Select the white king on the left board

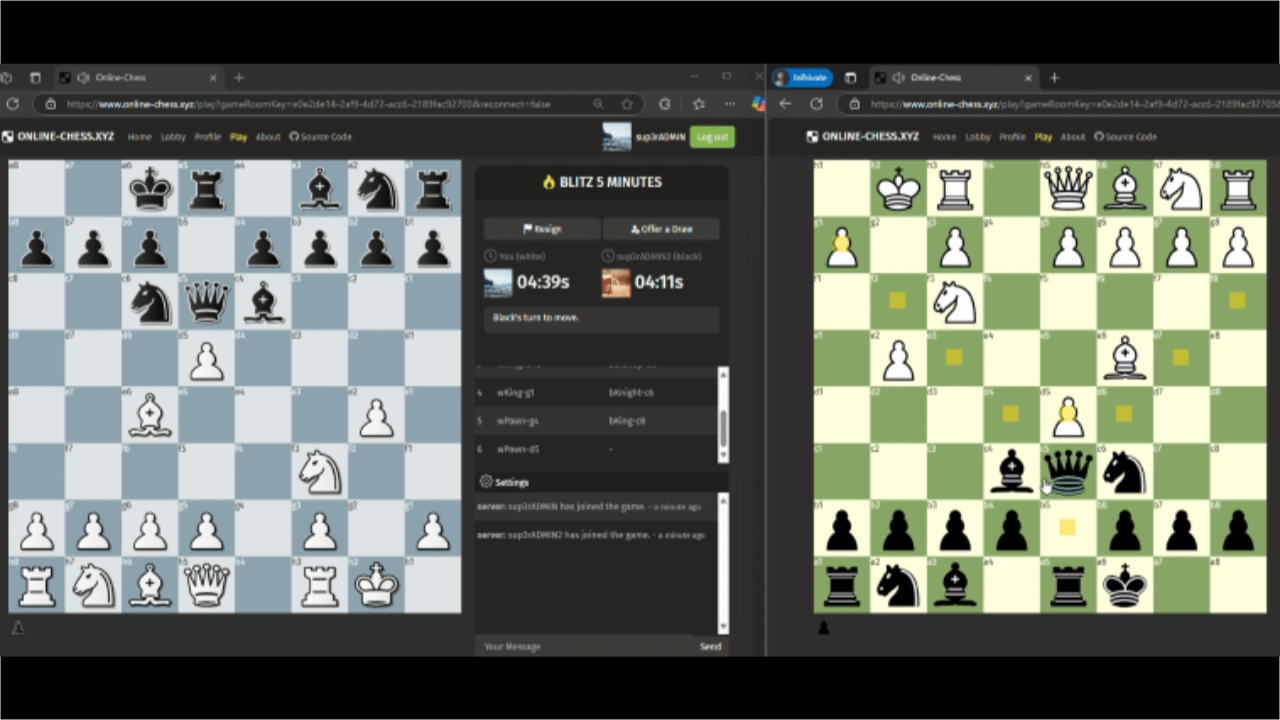376,585
